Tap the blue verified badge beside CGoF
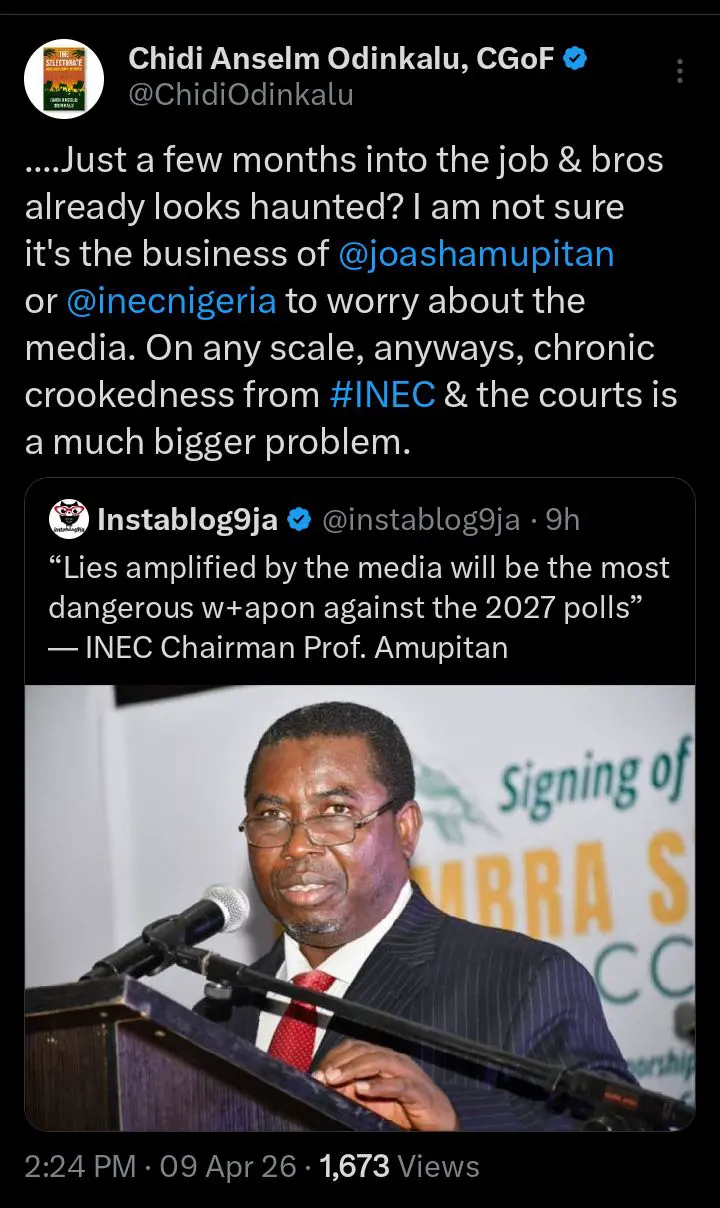The height and width of the screenshot is (1208, 720). click(575, 60)
